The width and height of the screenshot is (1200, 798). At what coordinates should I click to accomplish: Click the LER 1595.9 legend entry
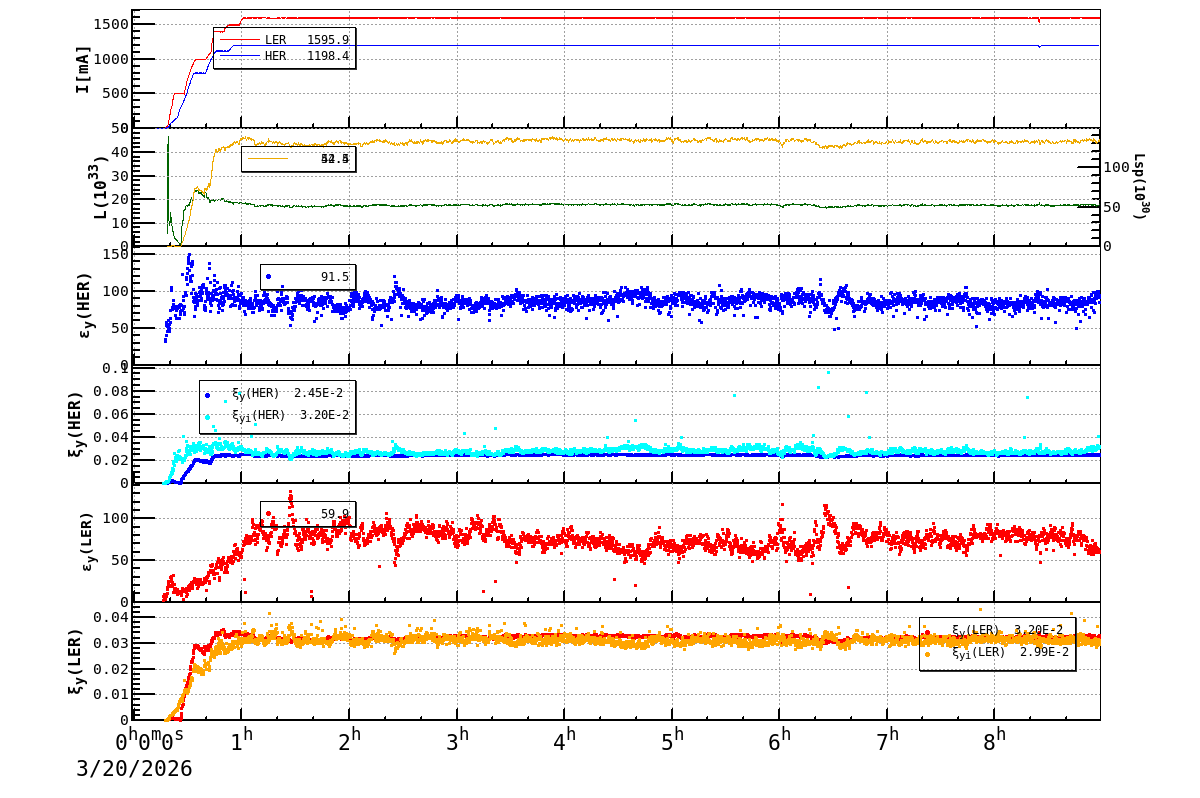[284, 40]
